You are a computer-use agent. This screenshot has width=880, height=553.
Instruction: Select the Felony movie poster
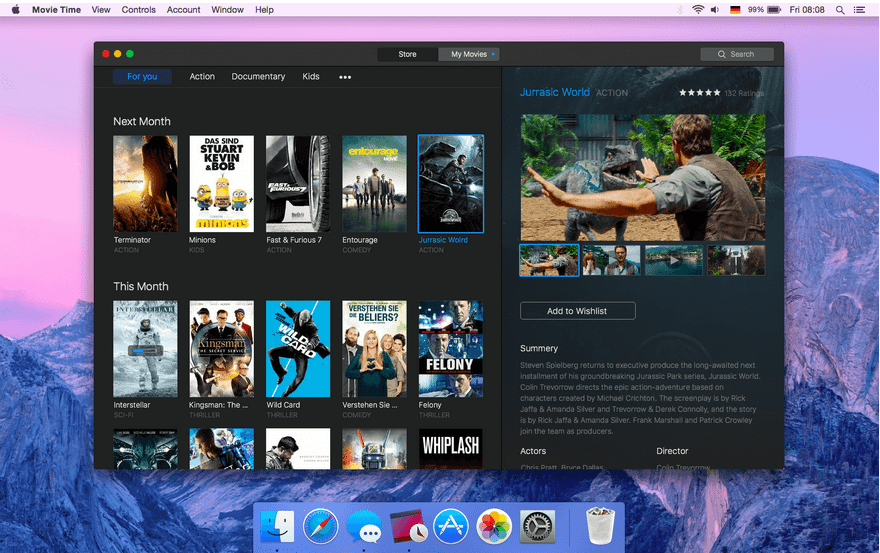tap(451, 349)
